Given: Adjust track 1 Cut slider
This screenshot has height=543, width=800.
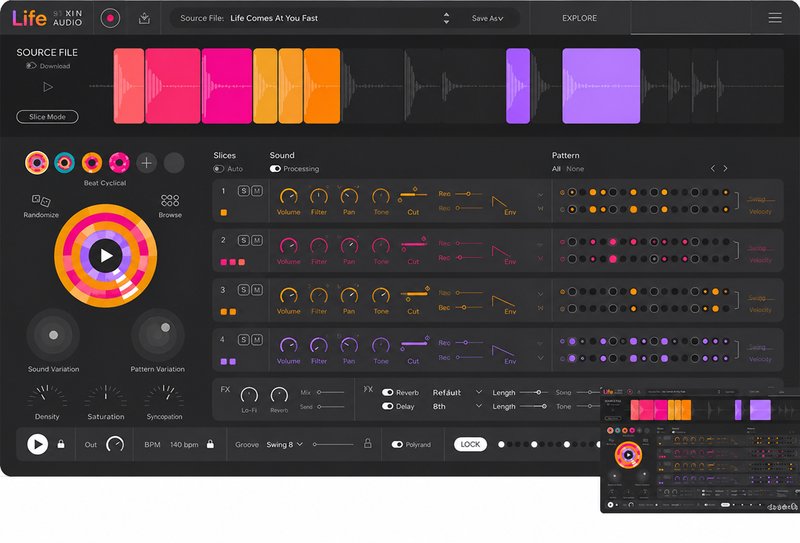Looking at the screenshot, I should click(413, 194).
